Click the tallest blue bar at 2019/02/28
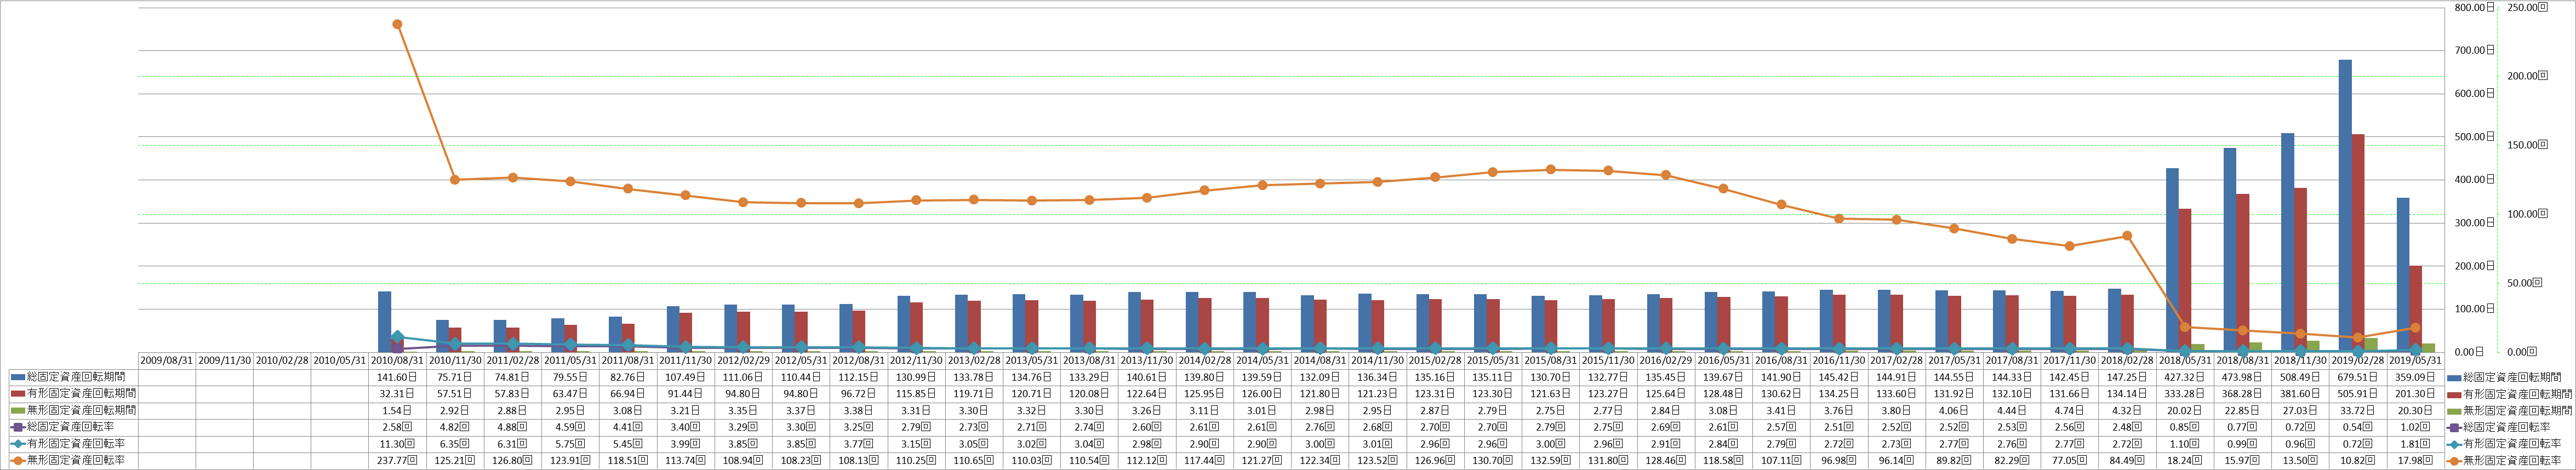2576x470 pixels. pos(2344,206)
